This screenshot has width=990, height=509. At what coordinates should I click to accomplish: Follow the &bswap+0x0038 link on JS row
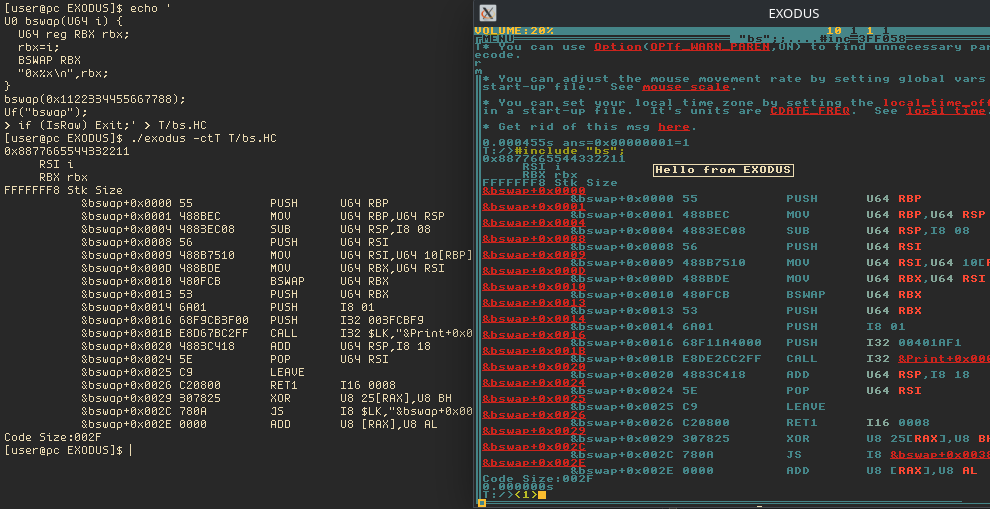click(x=940, y=455)
